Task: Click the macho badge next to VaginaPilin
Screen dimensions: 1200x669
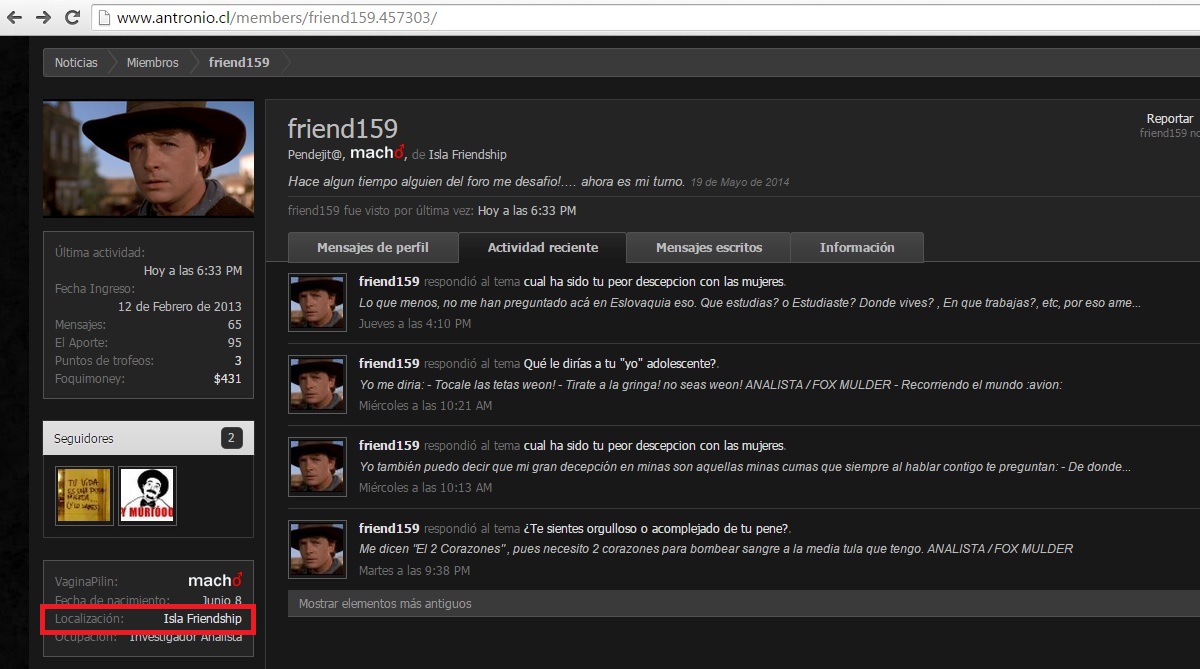Action: coord(215,580)
